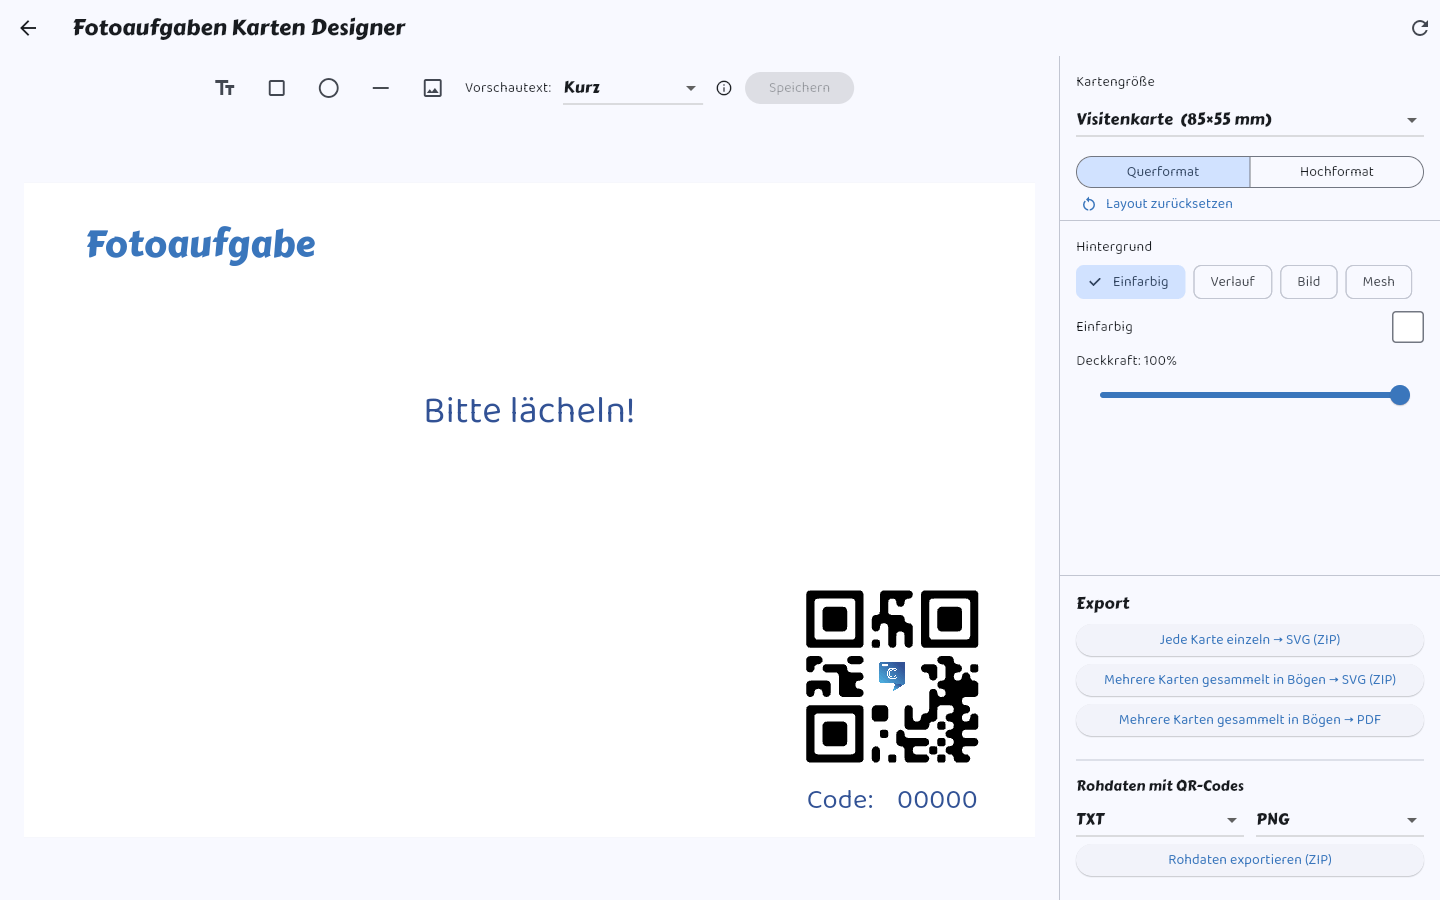
Task: Open the info icon next to Vorschautext
Action: 724,88
